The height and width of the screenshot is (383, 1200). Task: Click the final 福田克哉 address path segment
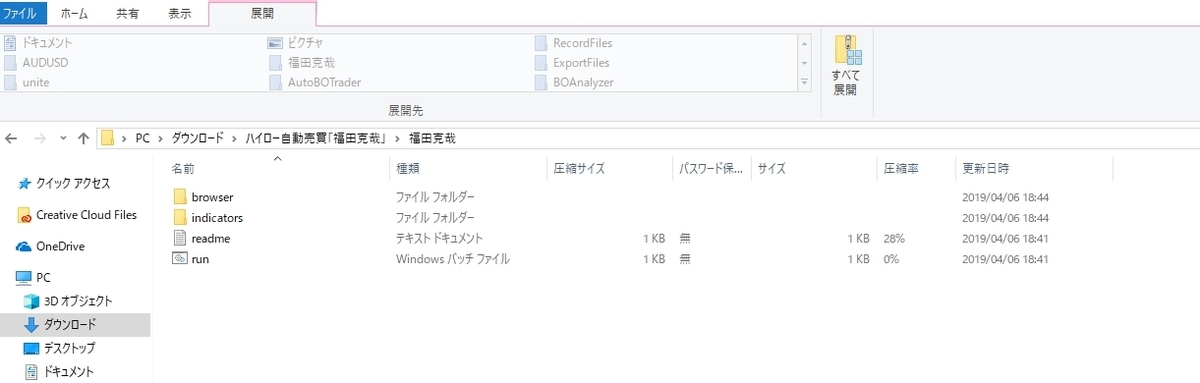pyautogui.click(x=432, y=138)
